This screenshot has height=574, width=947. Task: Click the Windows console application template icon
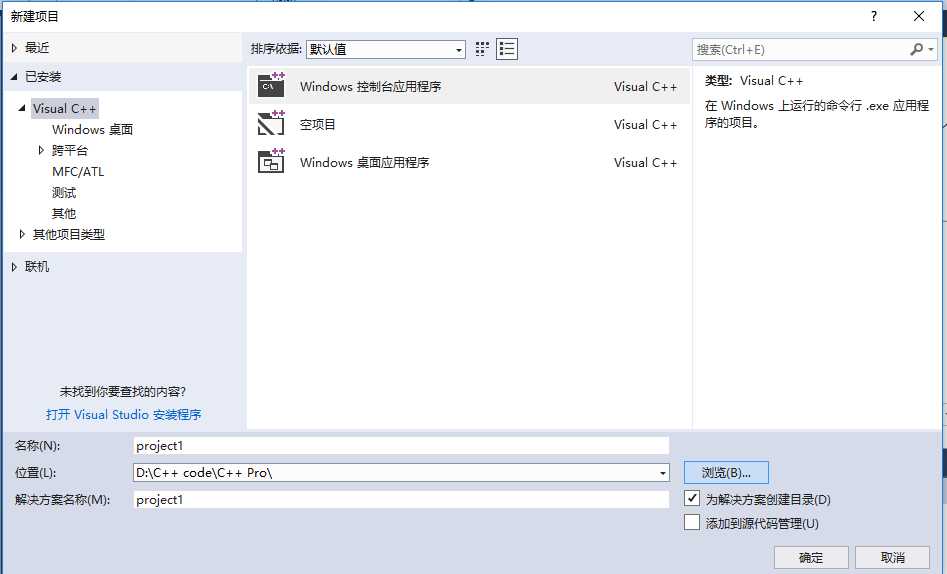[x=271, y=86]
